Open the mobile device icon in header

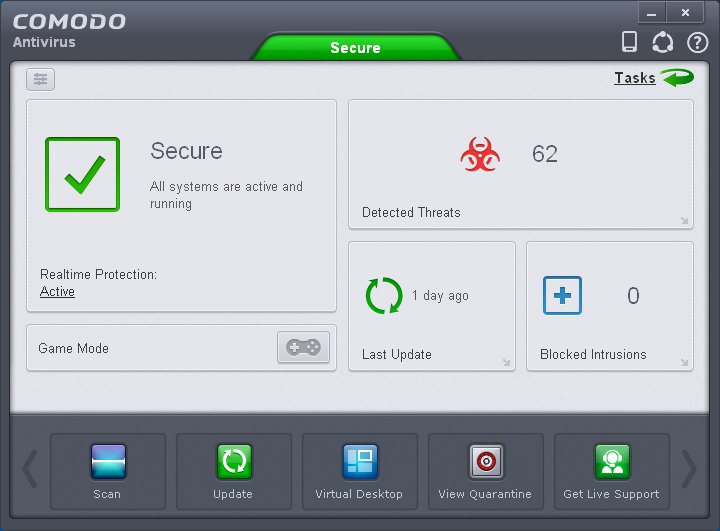pos(629,42)
